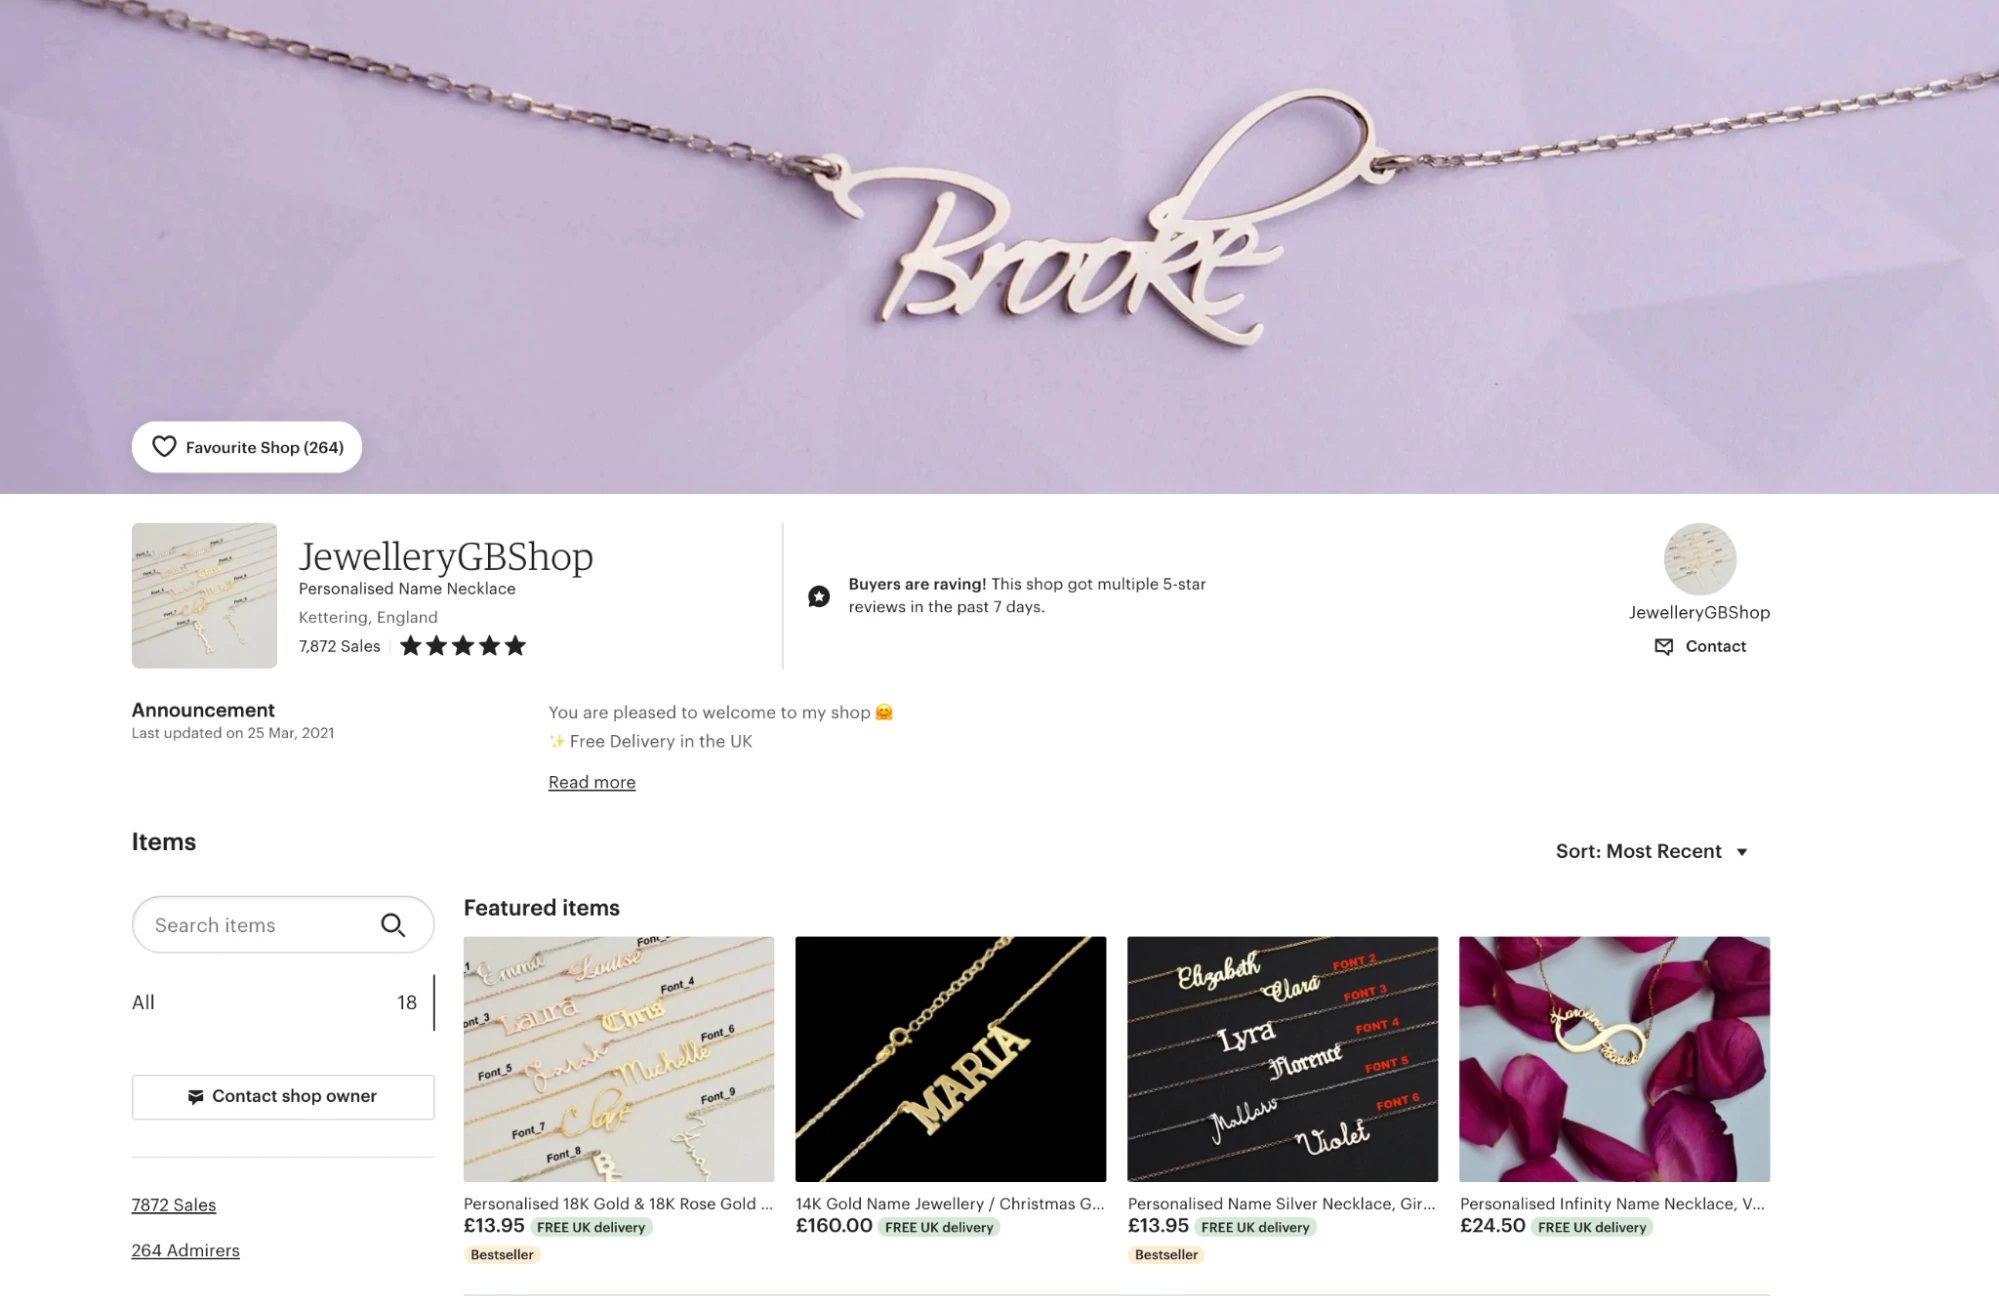Favourite this shop with the Favourite Shop button
This screenshot has width=1999, height=1297.
click(x=247, y=447)
